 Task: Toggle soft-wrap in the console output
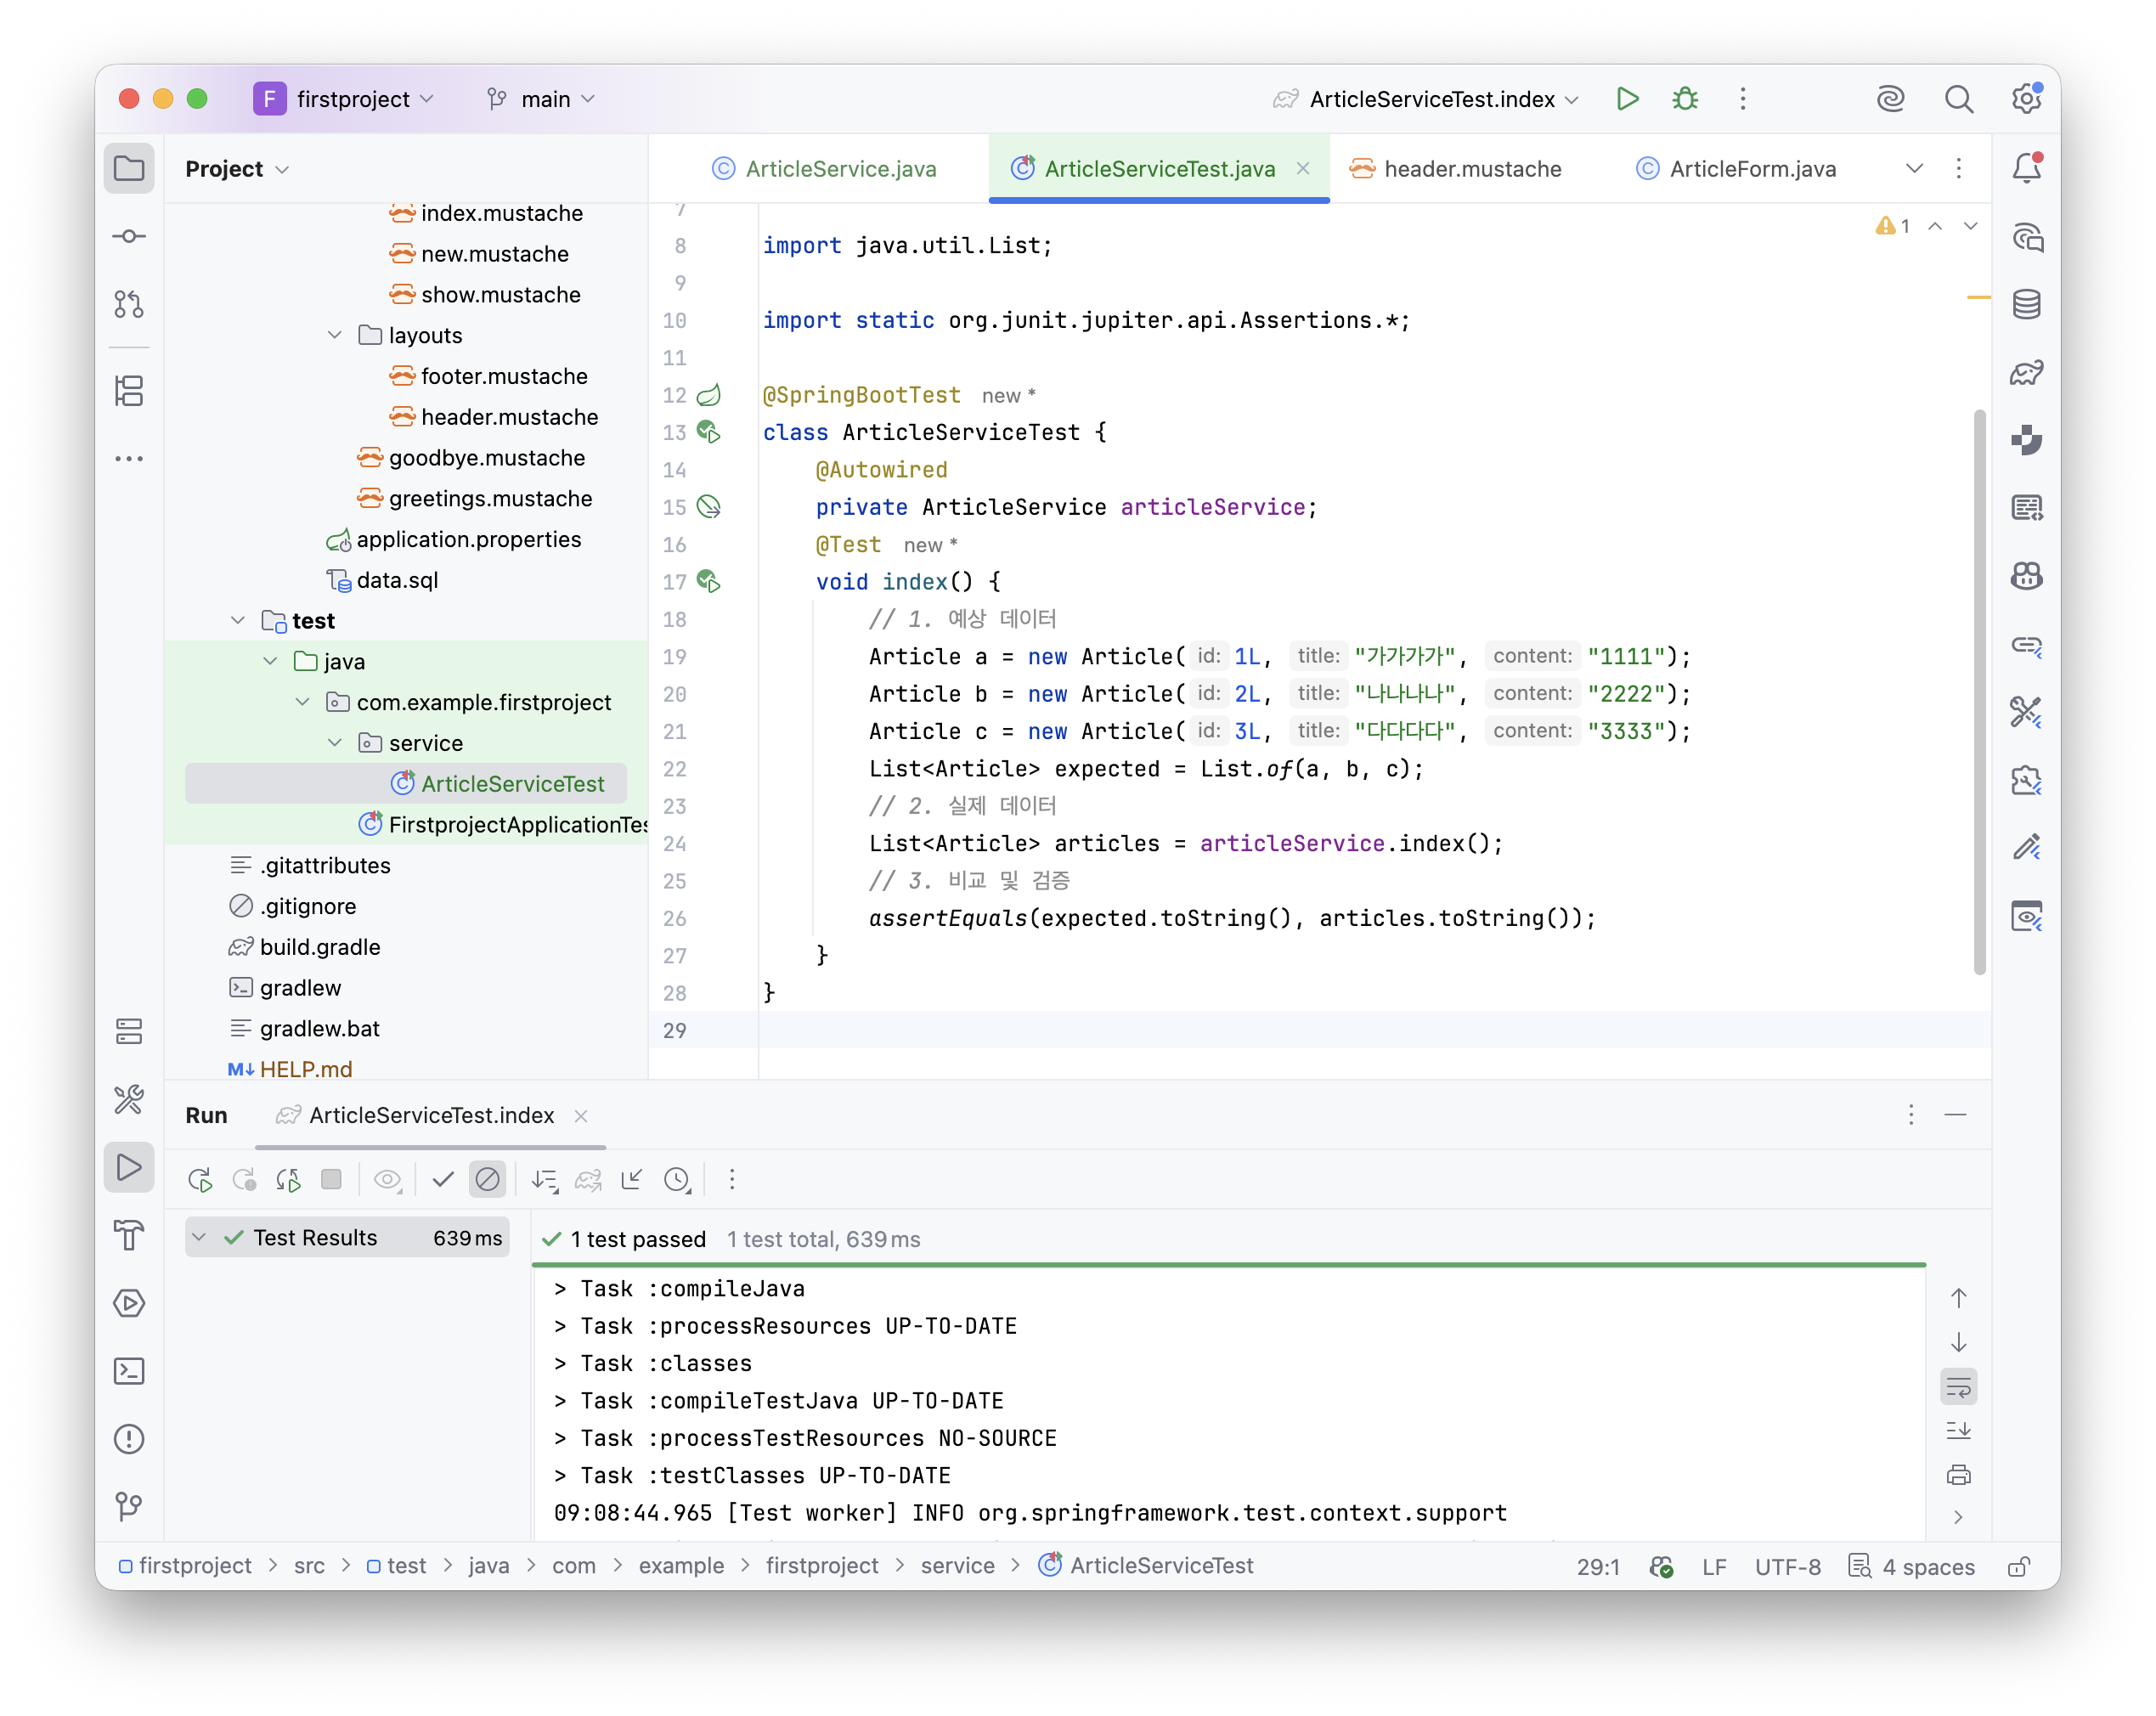pyautogui.click(x=1958, y=1386)
